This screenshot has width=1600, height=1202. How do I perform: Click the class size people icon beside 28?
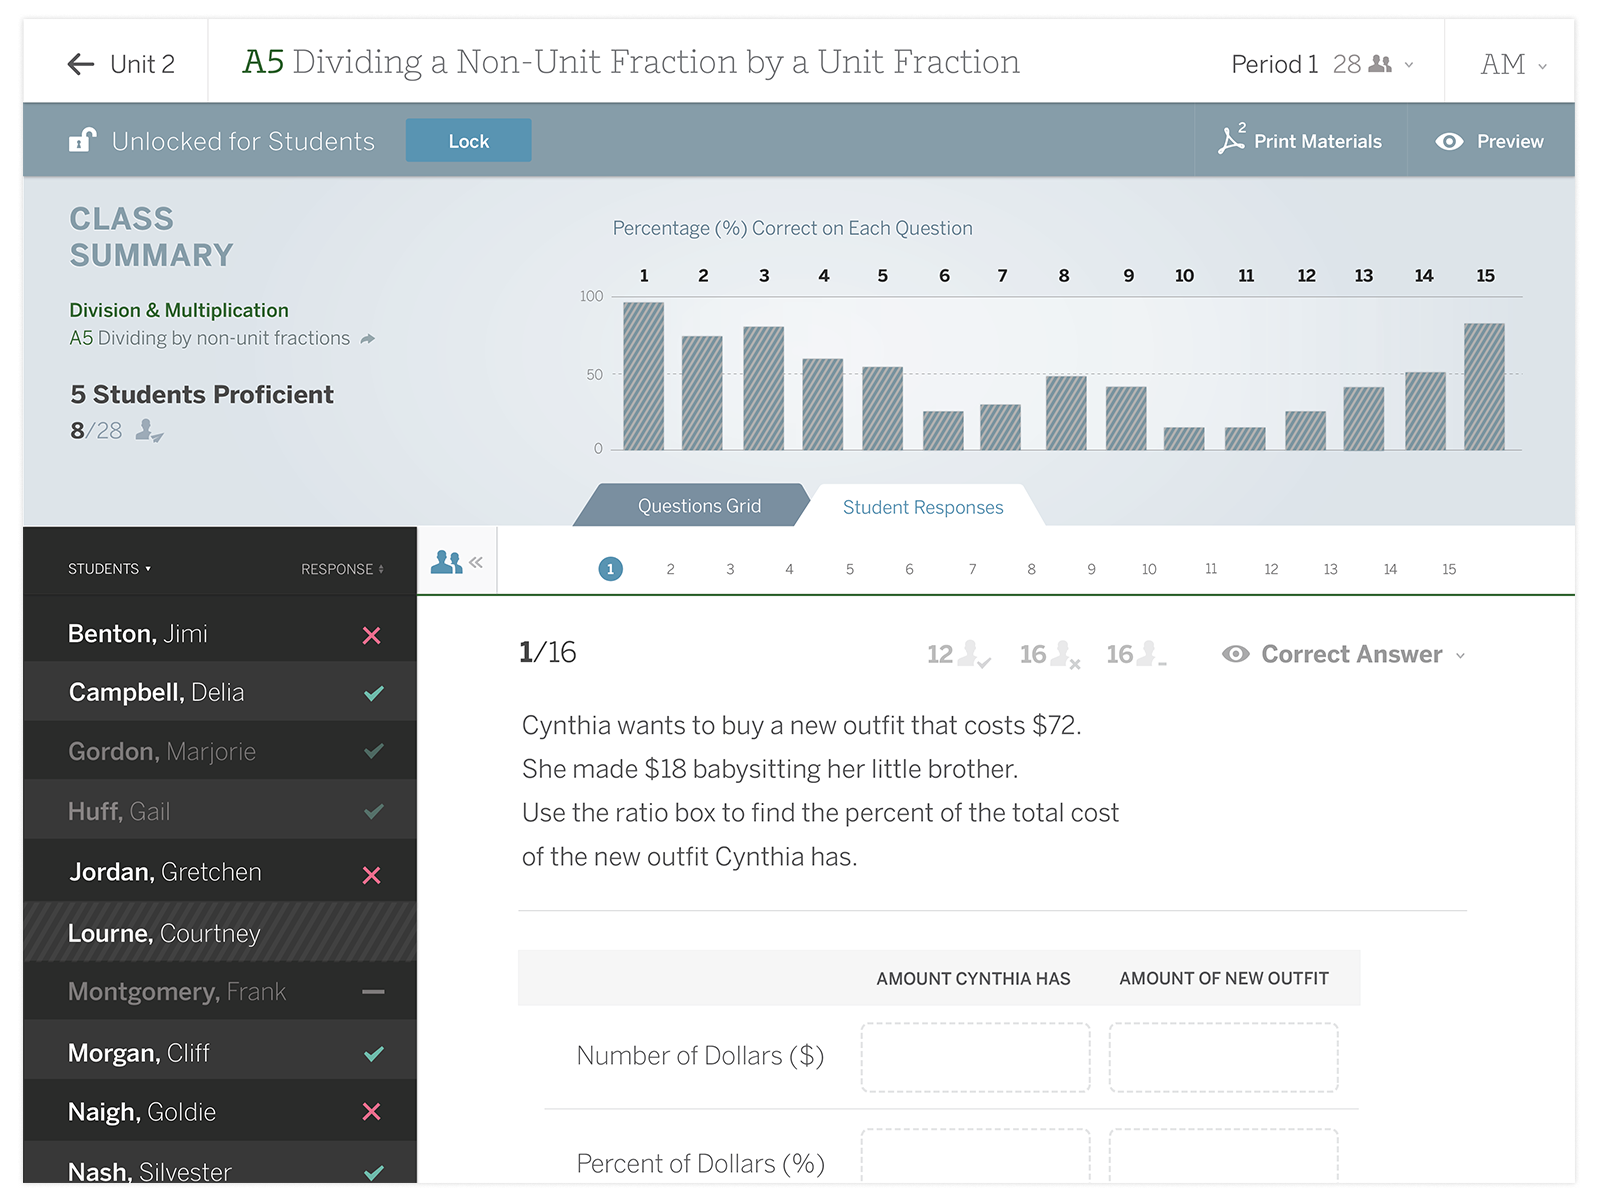[x=1380, y=64]
